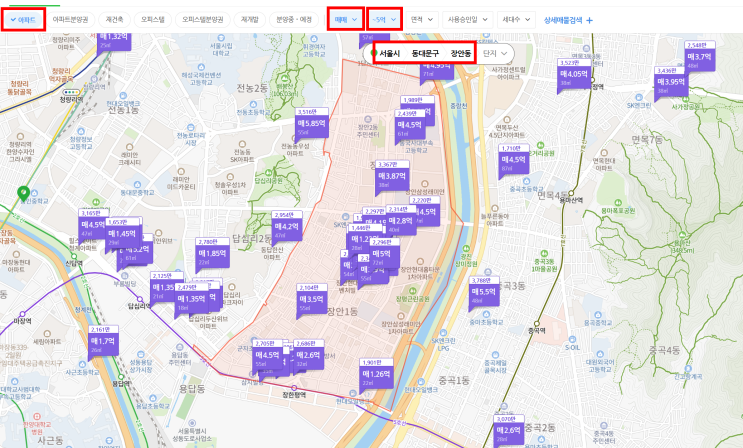This screenshot has height=448, width=743.
Task: Open the 매 1.26억 22㎡ listing marker
Action: pos(376,374)
